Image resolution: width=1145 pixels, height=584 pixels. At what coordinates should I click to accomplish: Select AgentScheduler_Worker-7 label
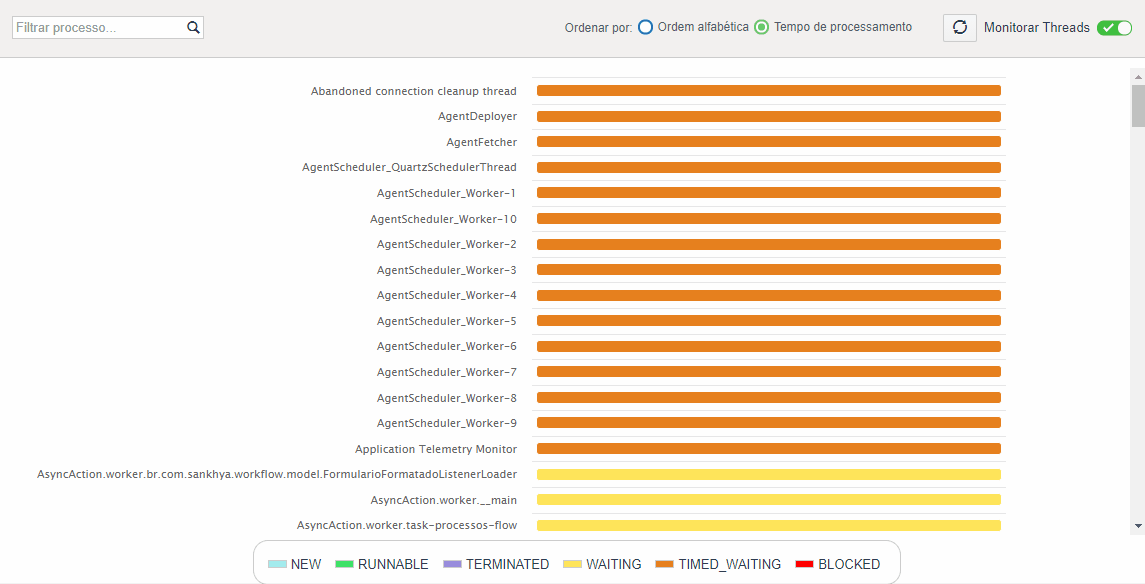tap(447, 372)
